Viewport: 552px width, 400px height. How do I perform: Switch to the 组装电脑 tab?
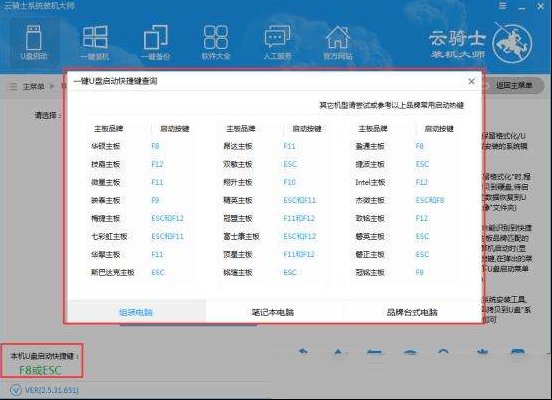pos(136,312)
